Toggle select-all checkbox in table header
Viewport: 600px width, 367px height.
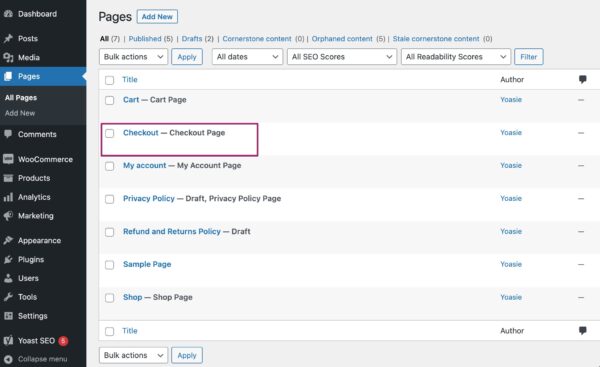click(109, 80)
